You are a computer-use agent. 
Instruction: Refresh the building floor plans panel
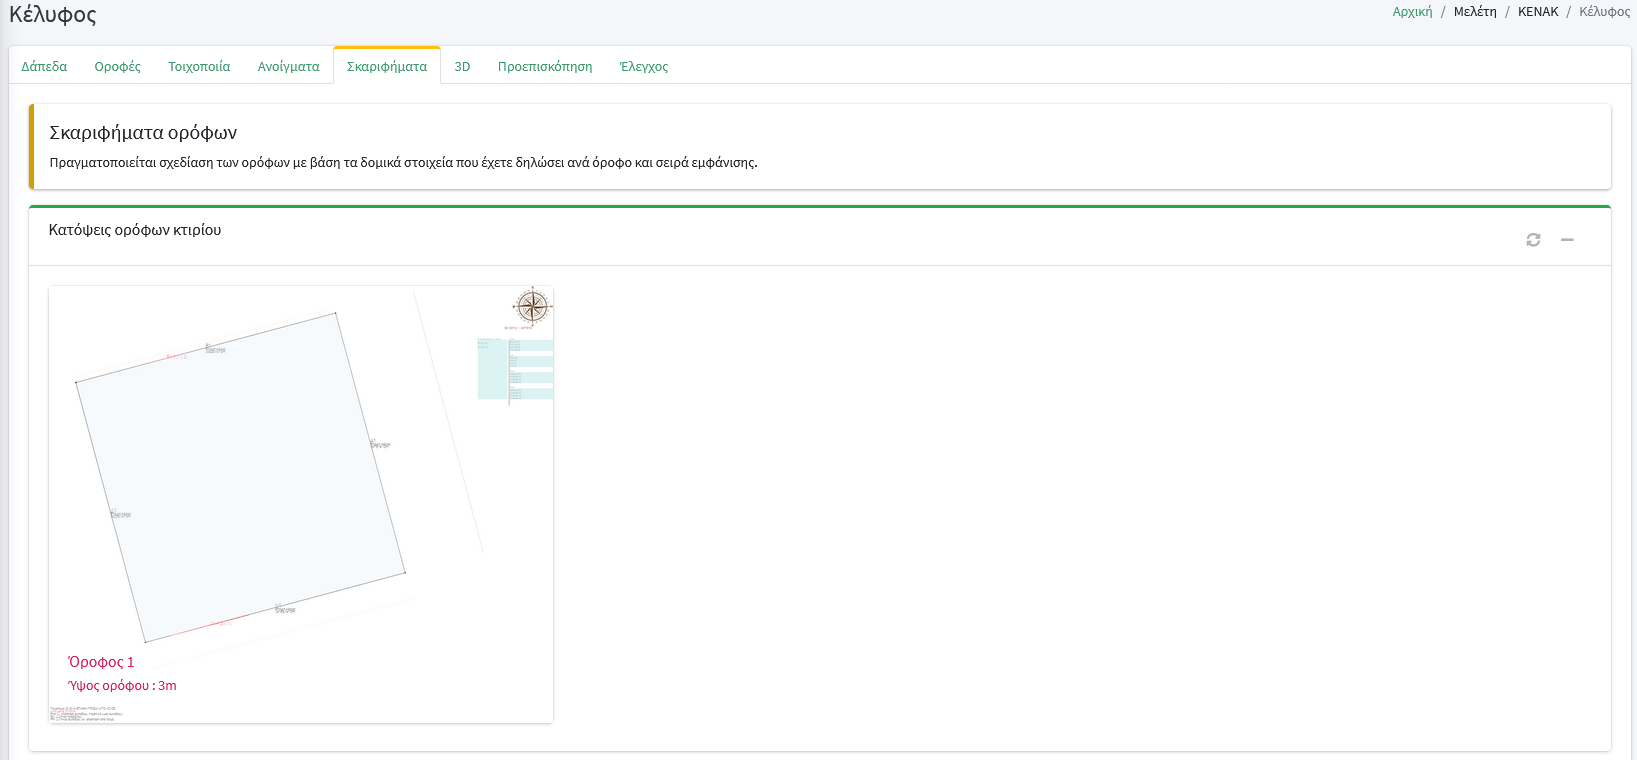tap(1533, 240)
